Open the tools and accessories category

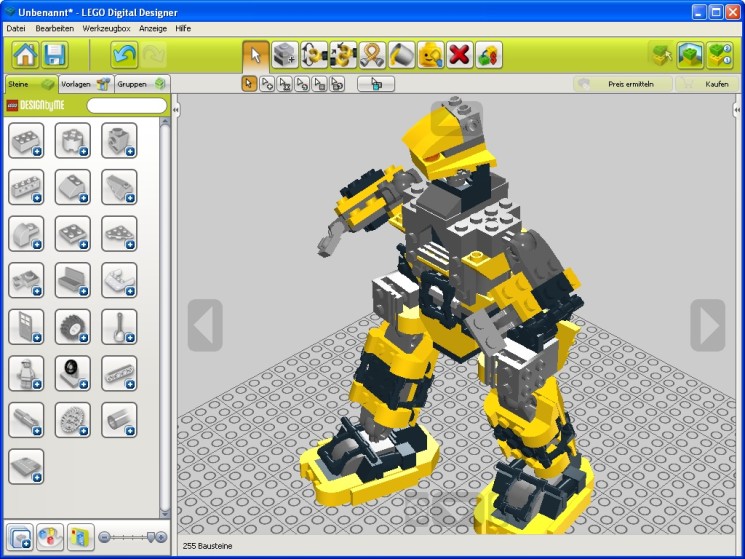click(119, 327)
